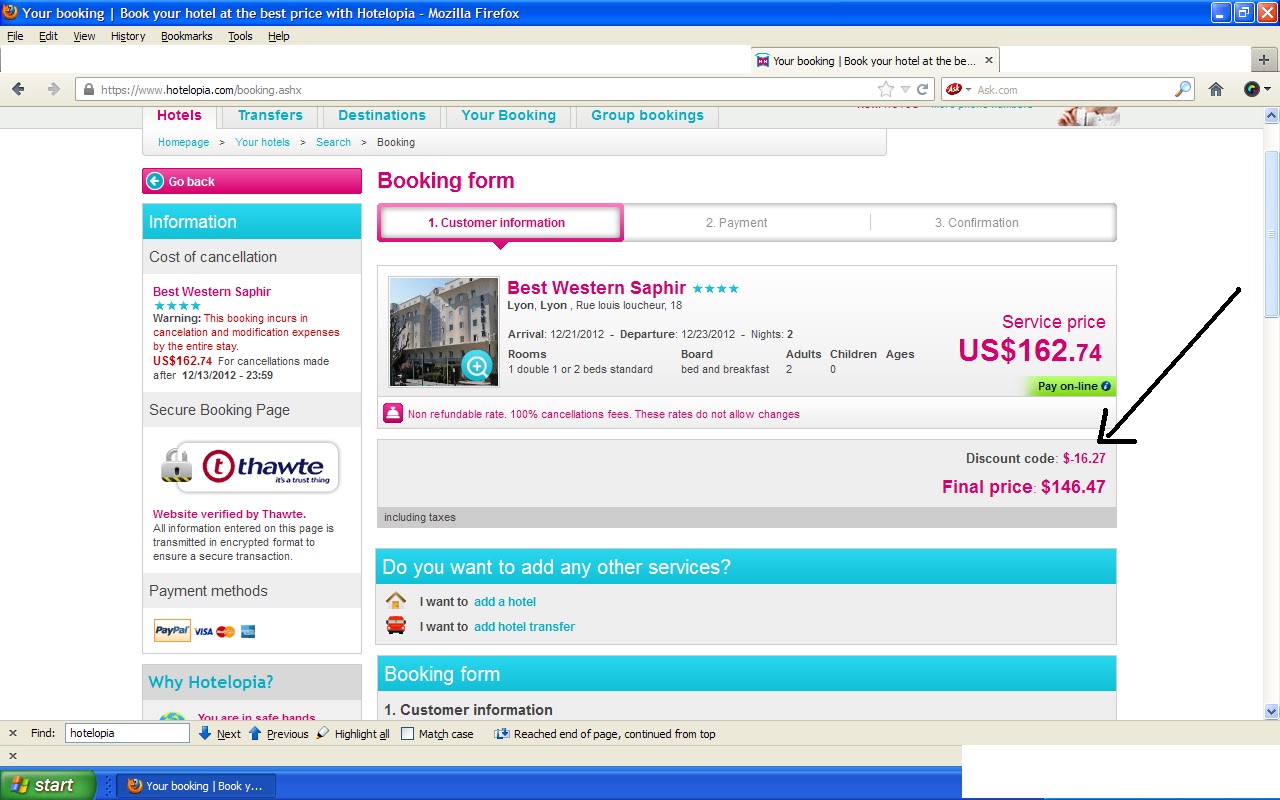Click the Discount code $-16.27 value

pyautogui.click(x=1084, y=458)
